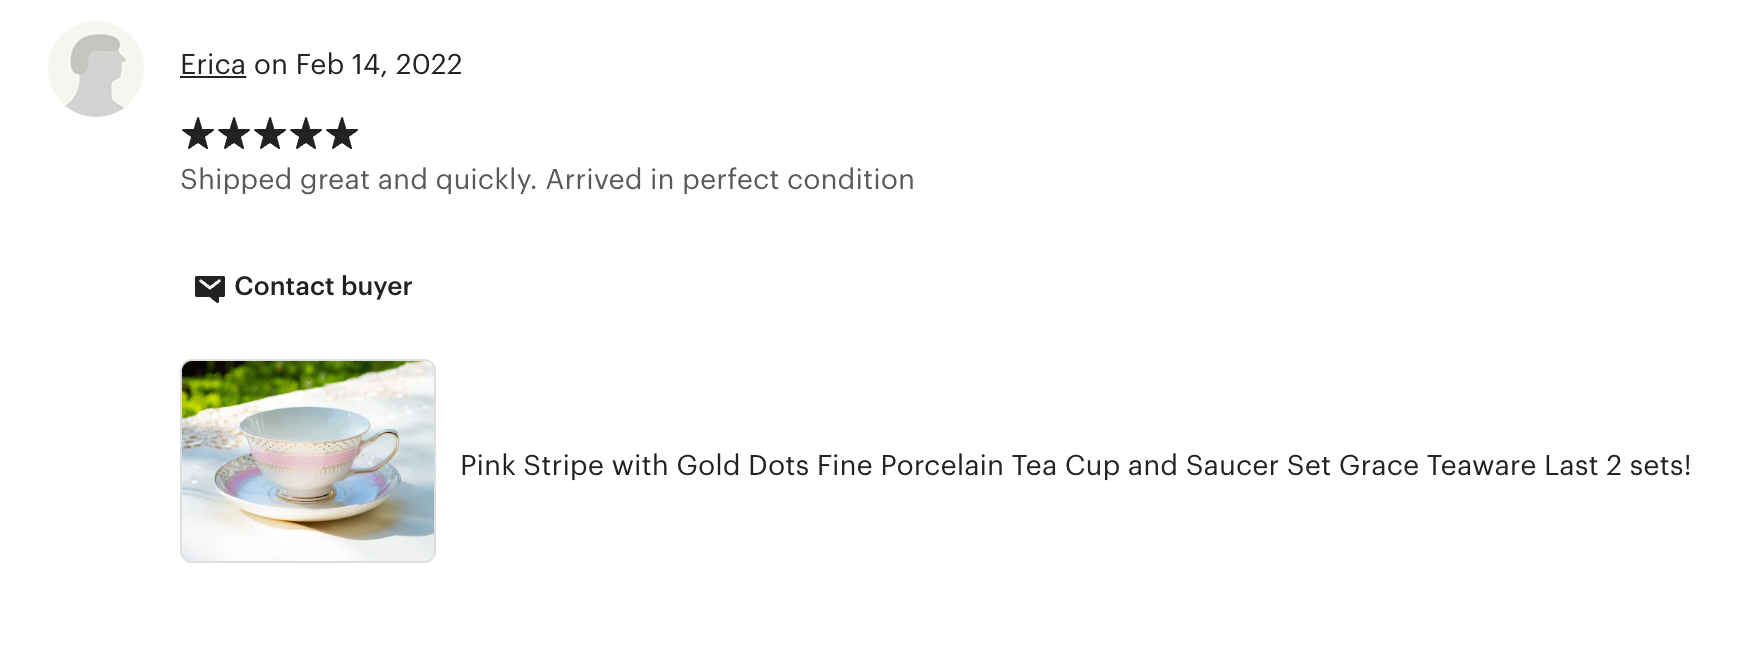
Task: Click the first rating star
Action: (198, 133)
